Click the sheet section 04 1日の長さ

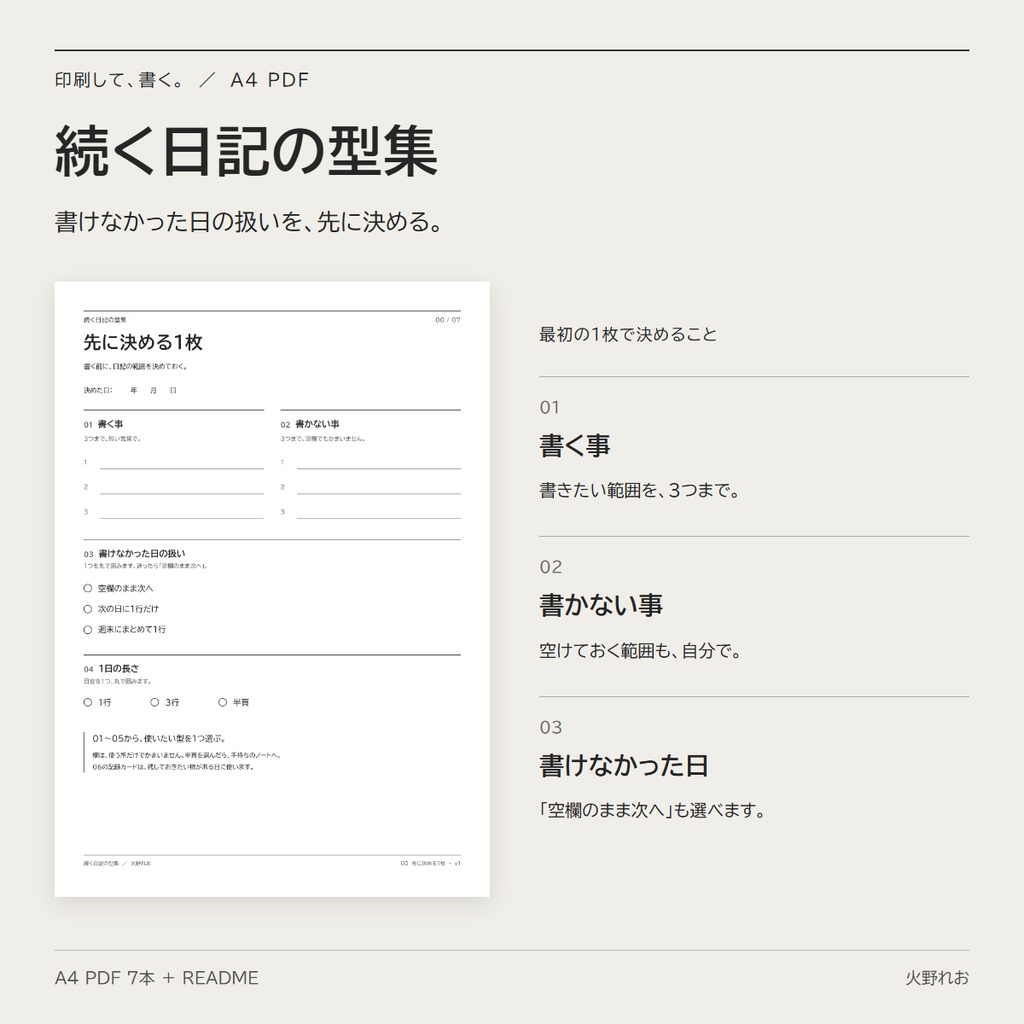(111, 669)
